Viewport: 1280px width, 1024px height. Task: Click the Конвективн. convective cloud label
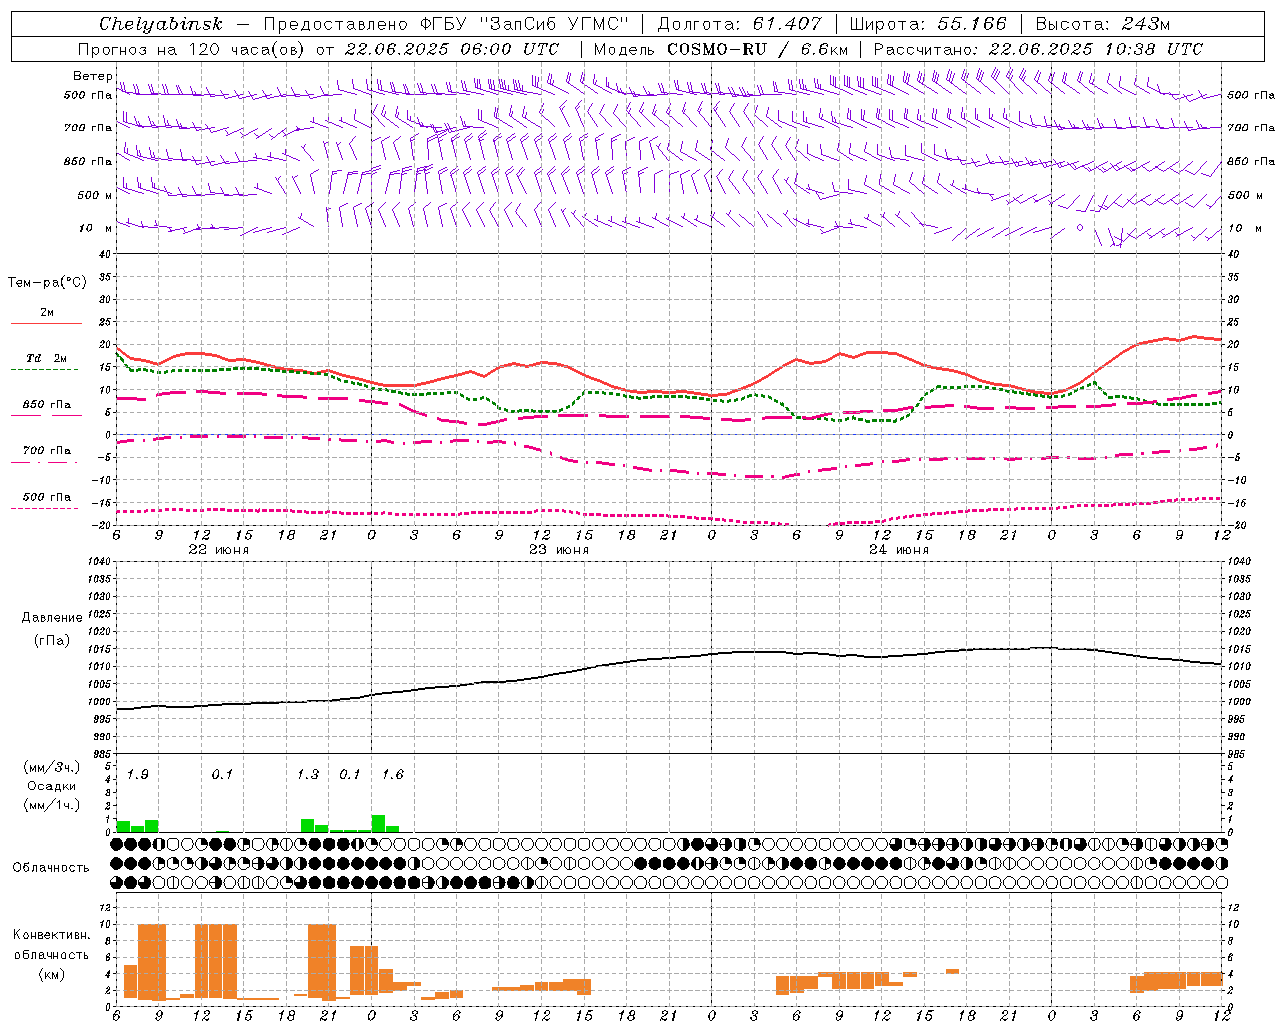click(51, 935)
